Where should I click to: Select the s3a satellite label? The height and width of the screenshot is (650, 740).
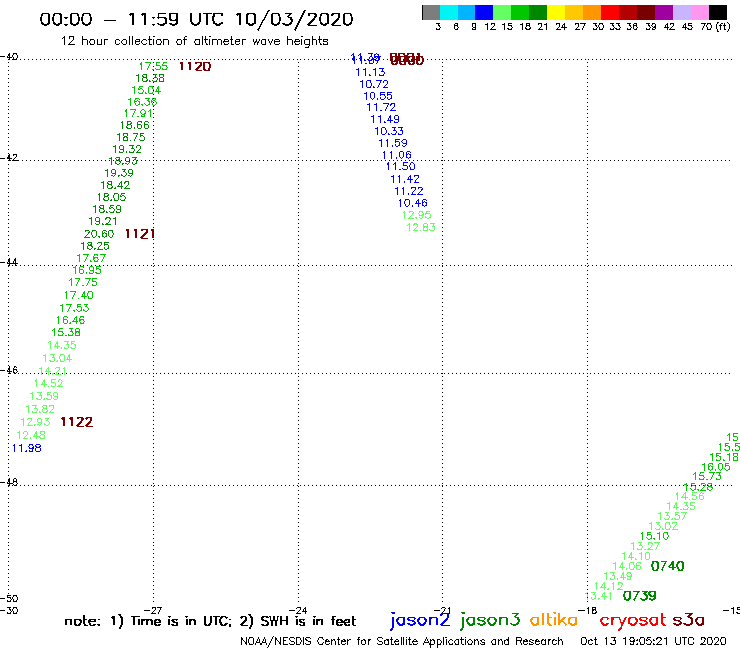688,620
